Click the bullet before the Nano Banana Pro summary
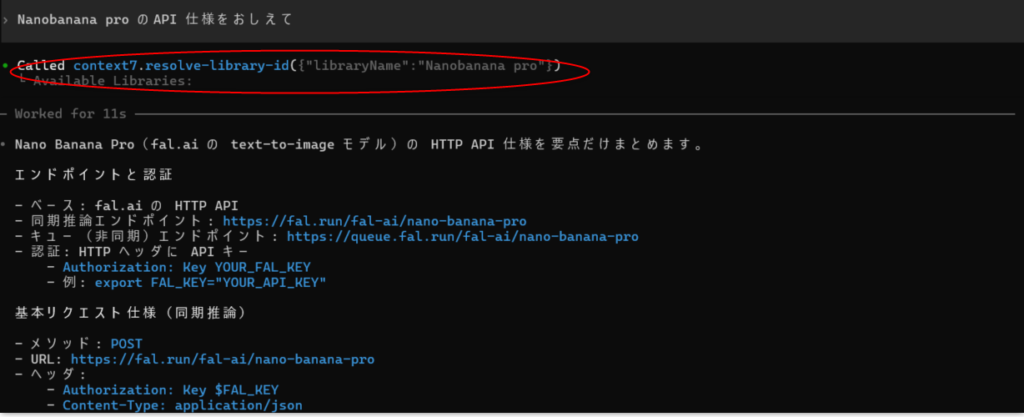This screenshot has width=1024, height=417. 5,145
